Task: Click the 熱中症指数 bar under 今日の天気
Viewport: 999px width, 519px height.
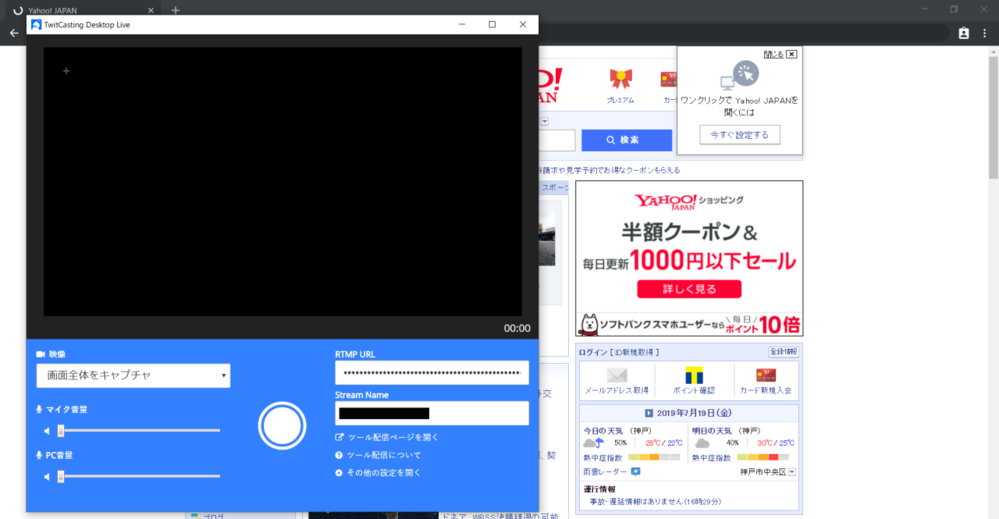Action: [x=654, y=457]
